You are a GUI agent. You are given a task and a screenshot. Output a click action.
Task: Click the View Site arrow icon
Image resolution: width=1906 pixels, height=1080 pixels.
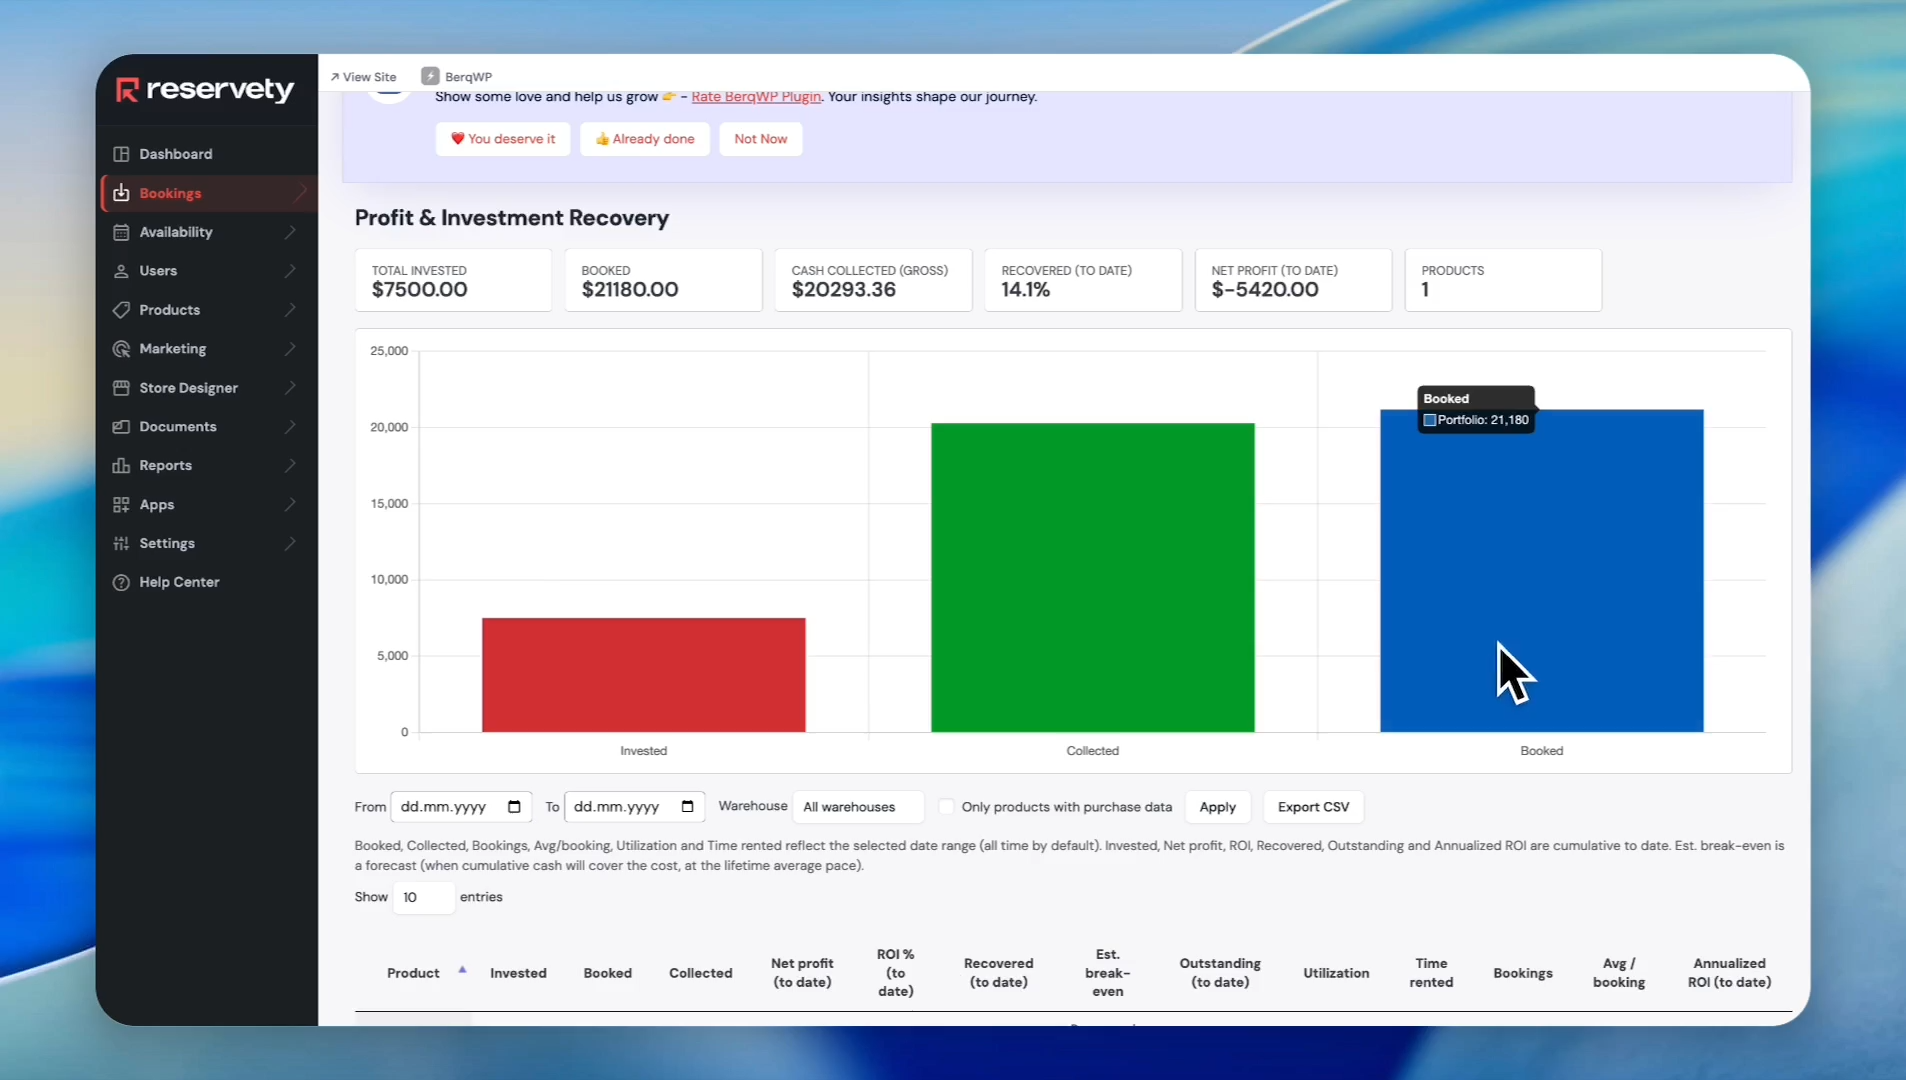(x=334, y=77)
